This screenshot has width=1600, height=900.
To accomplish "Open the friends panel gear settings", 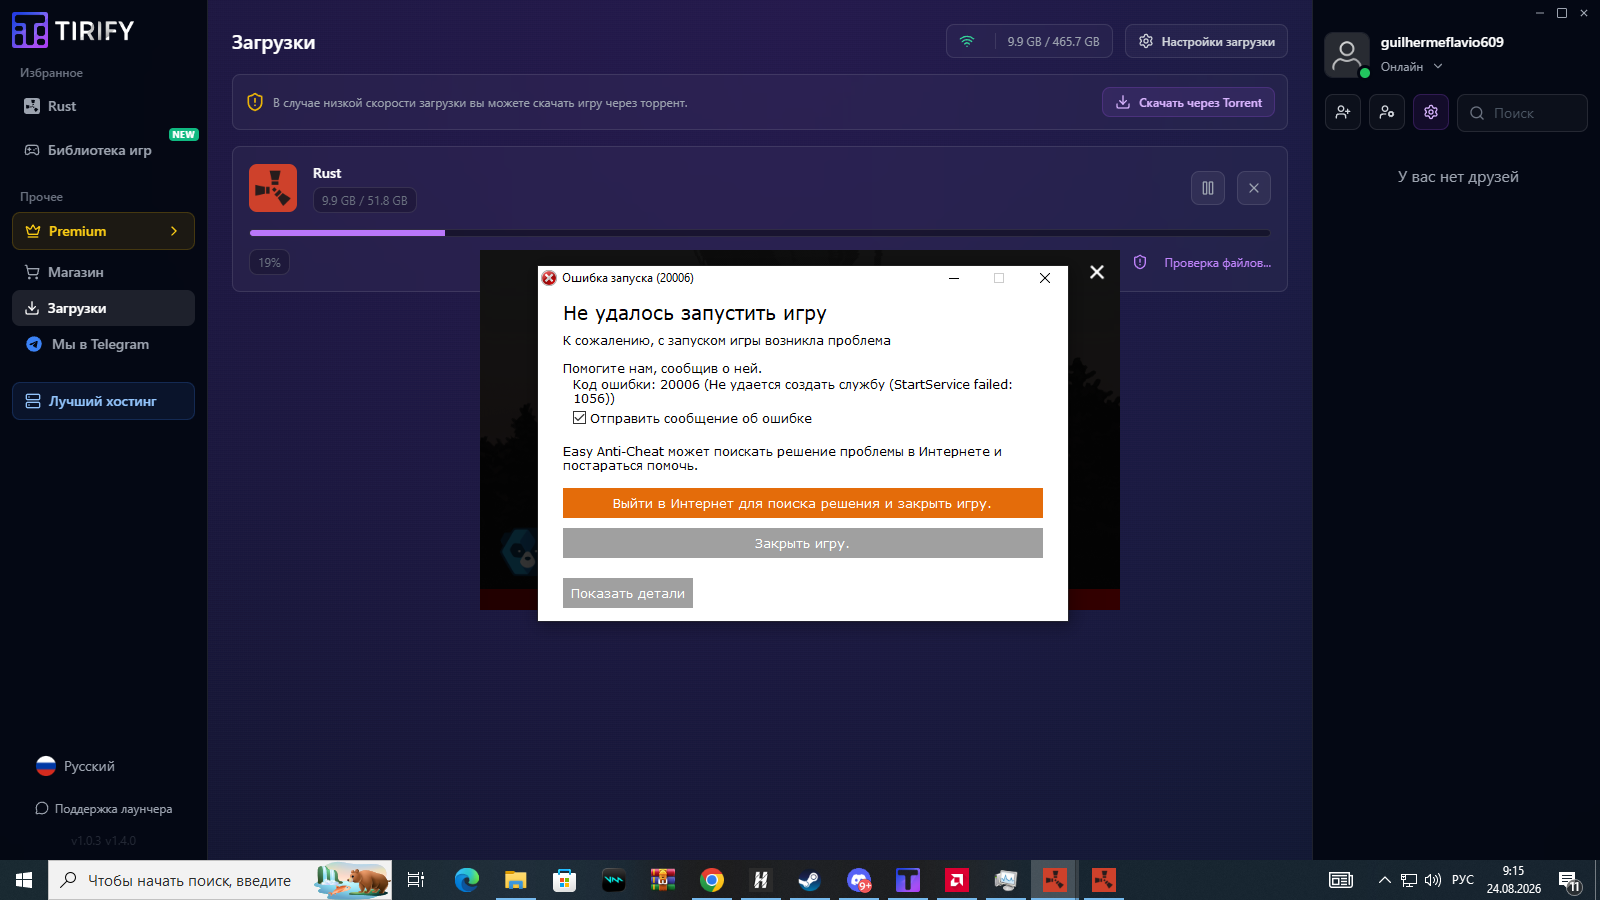I will tap(1431, 113).
